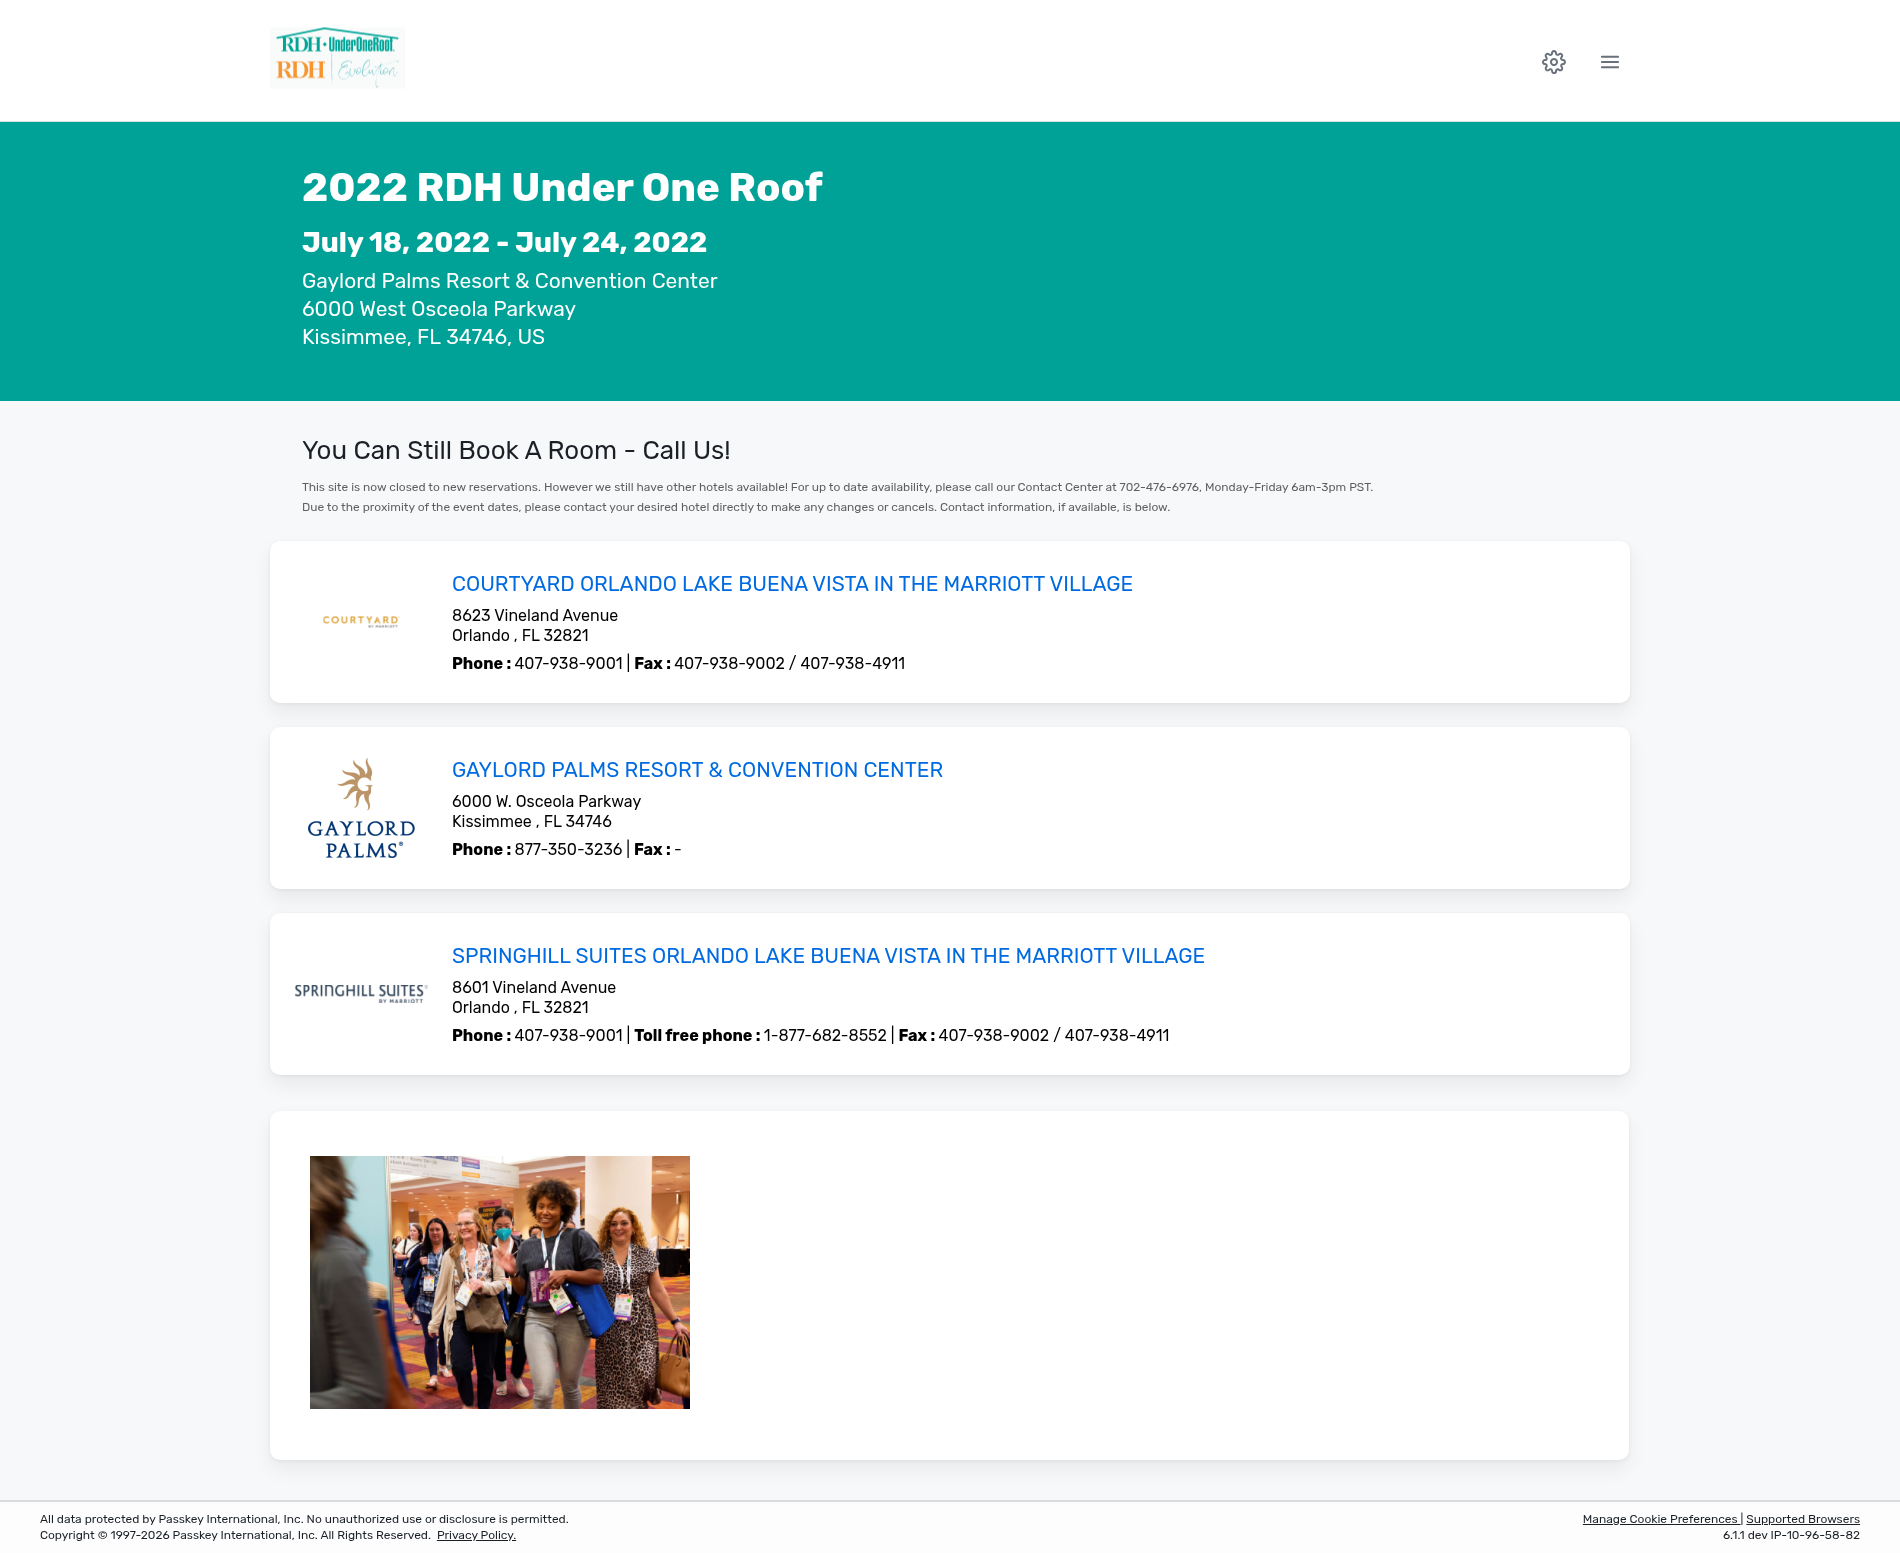The height and width of the screenshot is (1553, 1900).
Task: Click the event dates 'July 18, 2022 - July 24, 2022'
Action: tap(504, 242)
